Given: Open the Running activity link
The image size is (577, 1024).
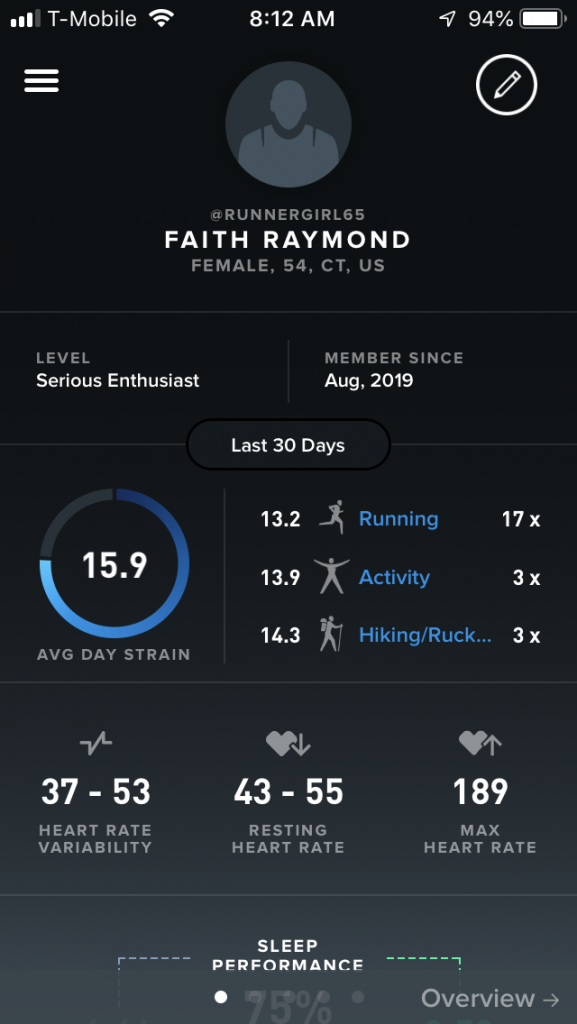Looking at the screenshot, I should coord(398,519).
